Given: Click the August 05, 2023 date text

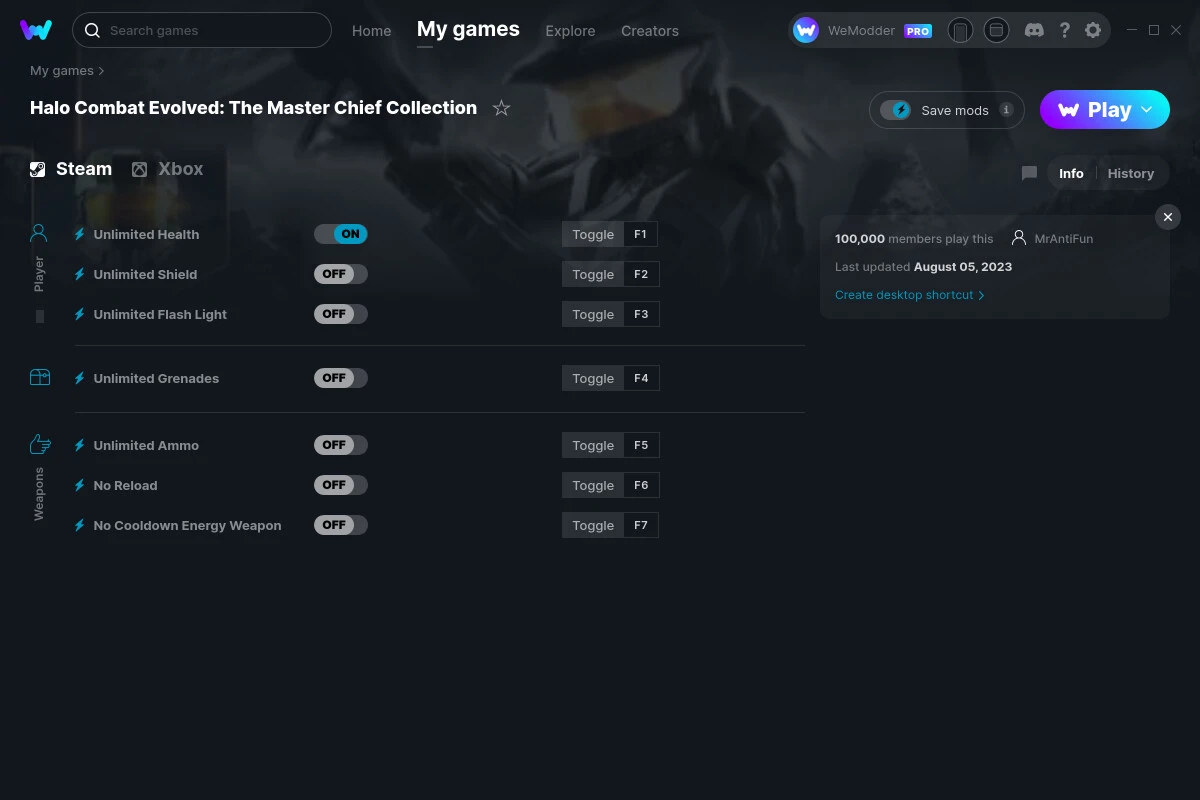Looking at the screenshot, I should 963,267.
